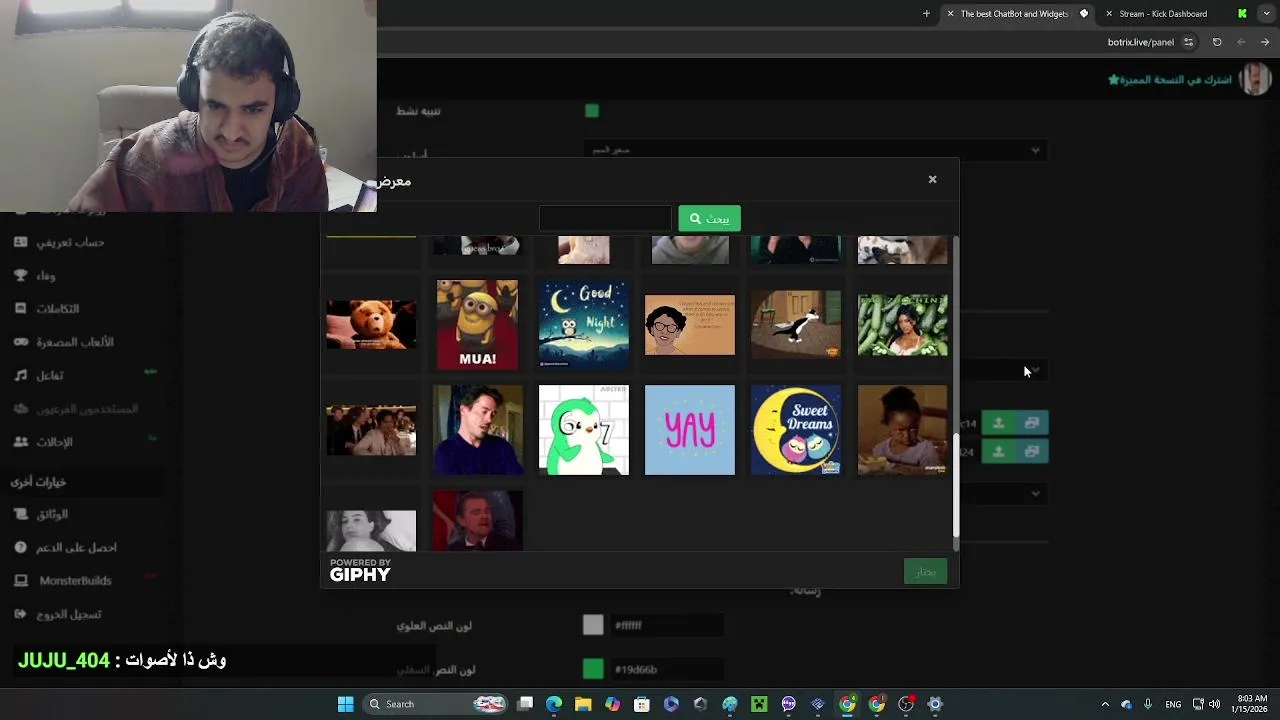Focus the GIF search input field
The width and height of the screenshot is (1280, 720).
coord(605,218)
